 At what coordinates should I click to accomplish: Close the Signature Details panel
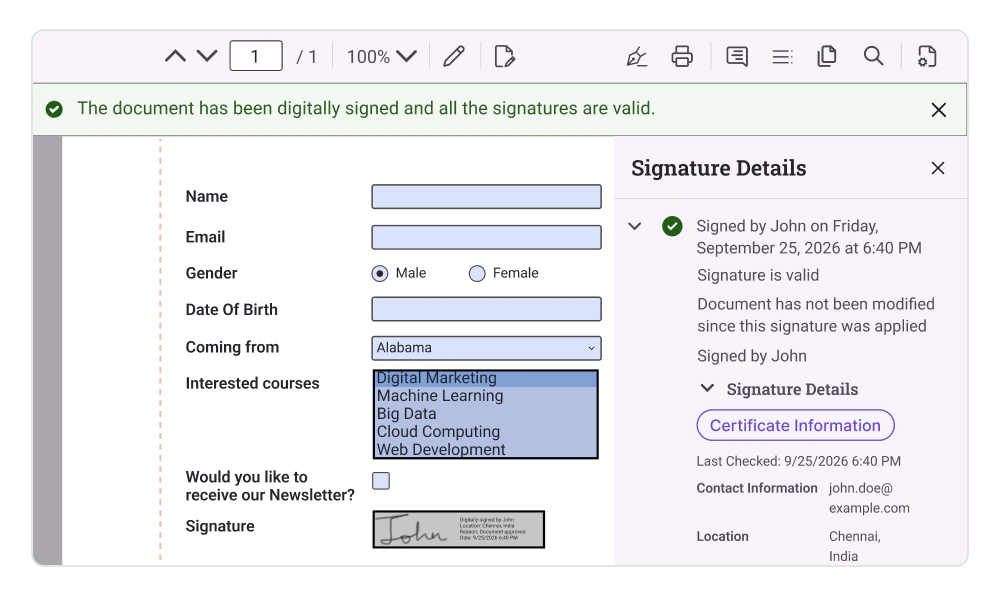coord(938,168)
